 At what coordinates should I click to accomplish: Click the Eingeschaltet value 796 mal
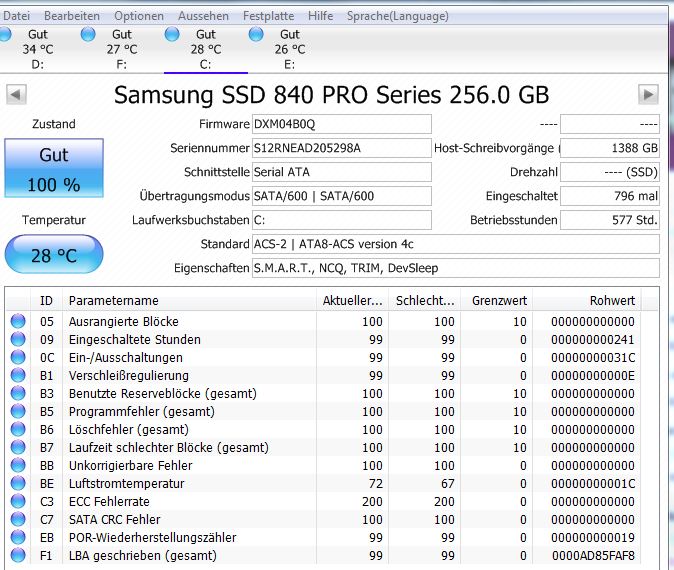click(x=610, y=196)
